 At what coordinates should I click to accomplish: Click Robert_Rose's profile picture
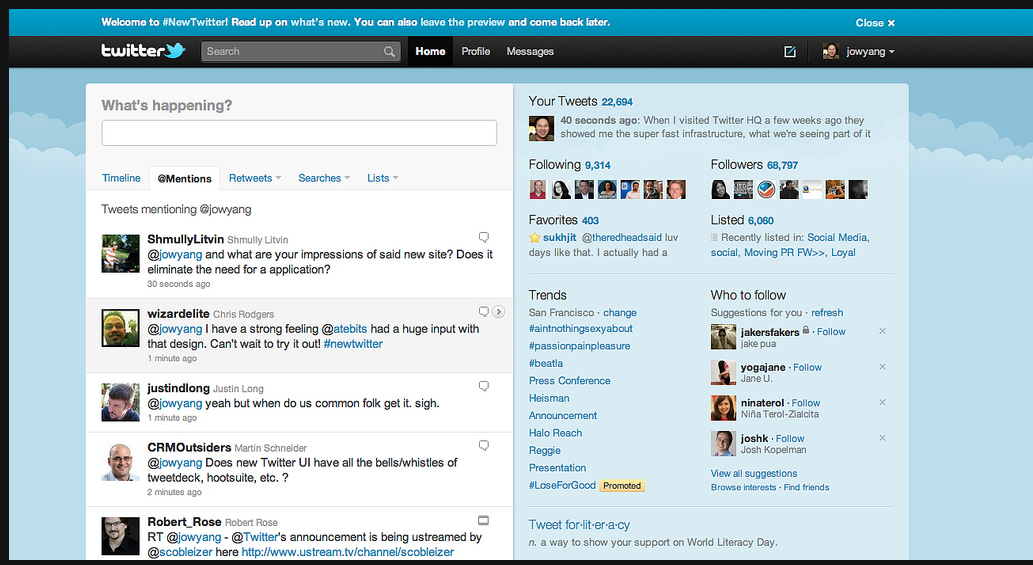click(x=121, y=536)
